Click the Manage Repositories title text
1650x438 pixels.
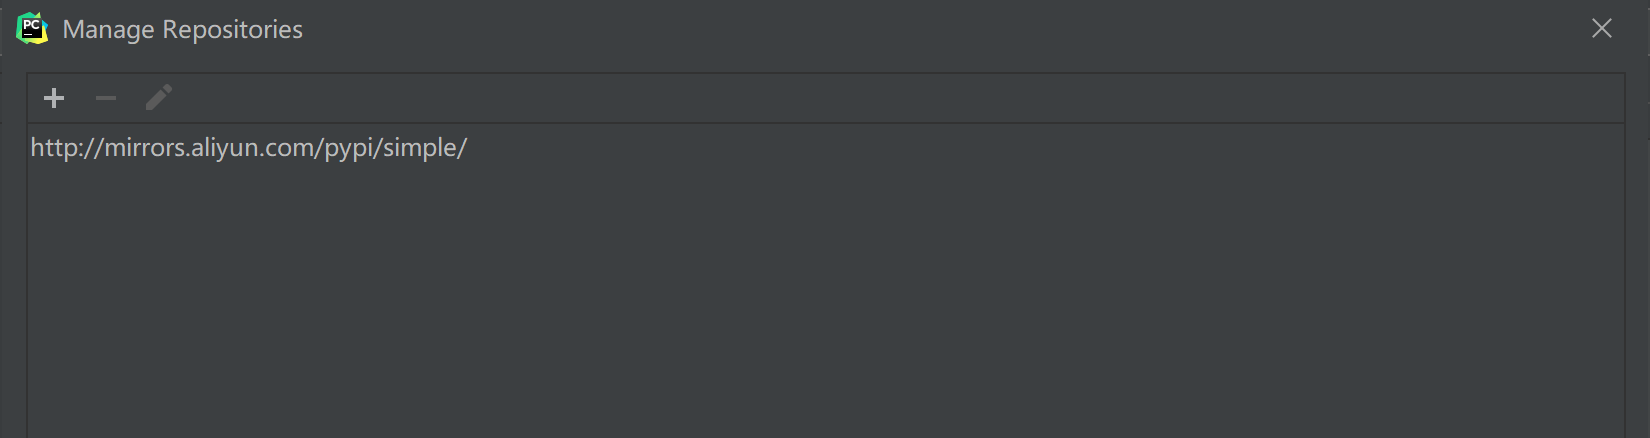[x=182, y=30]
